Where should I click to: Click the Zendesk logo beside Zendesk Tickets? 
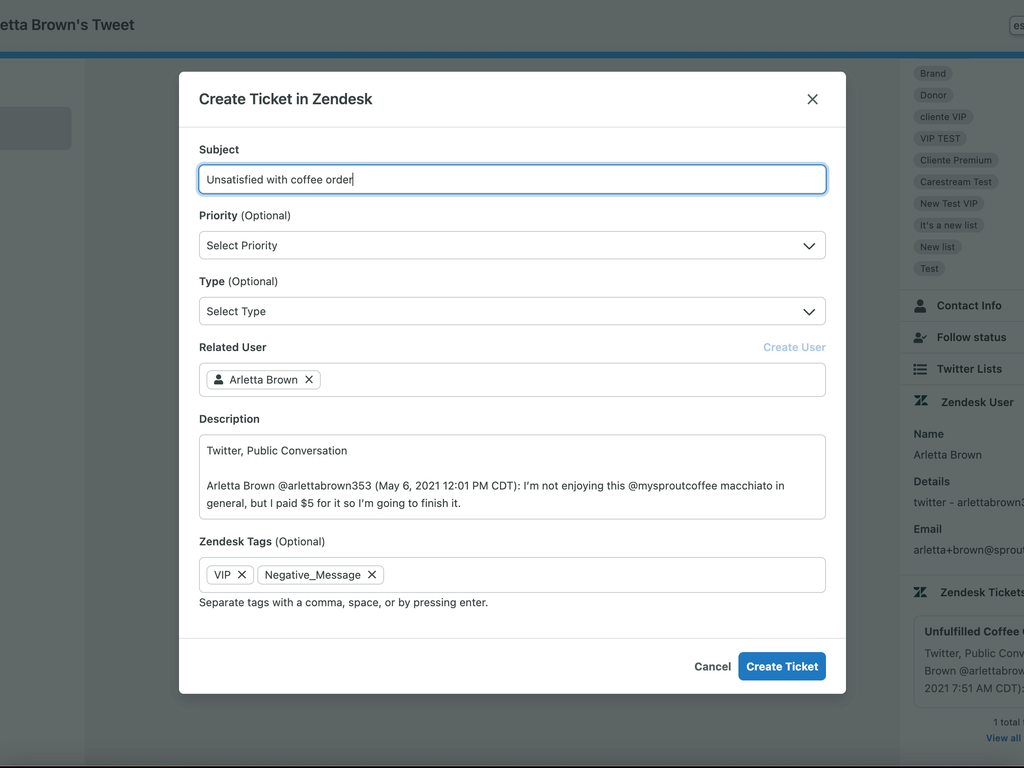(918, 592)
